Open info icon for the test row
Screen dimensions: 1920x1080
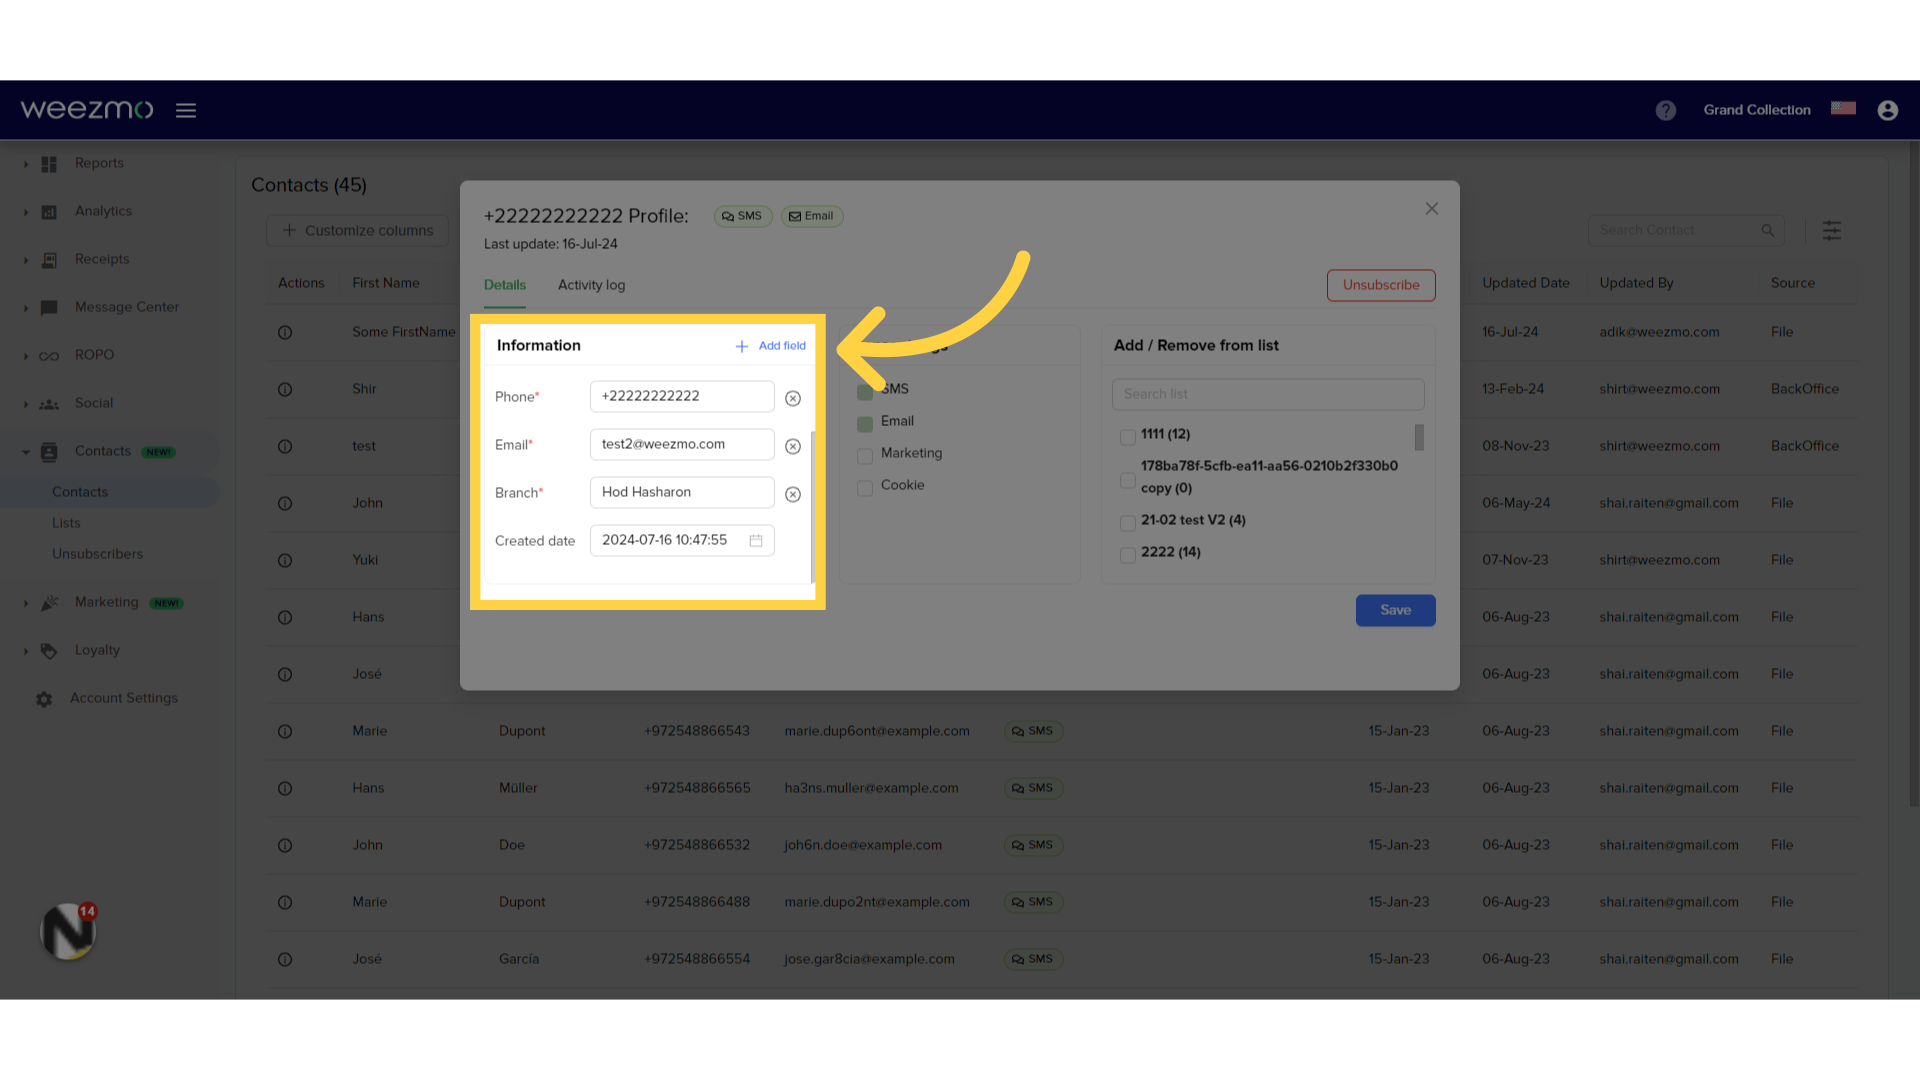[285, 446]
